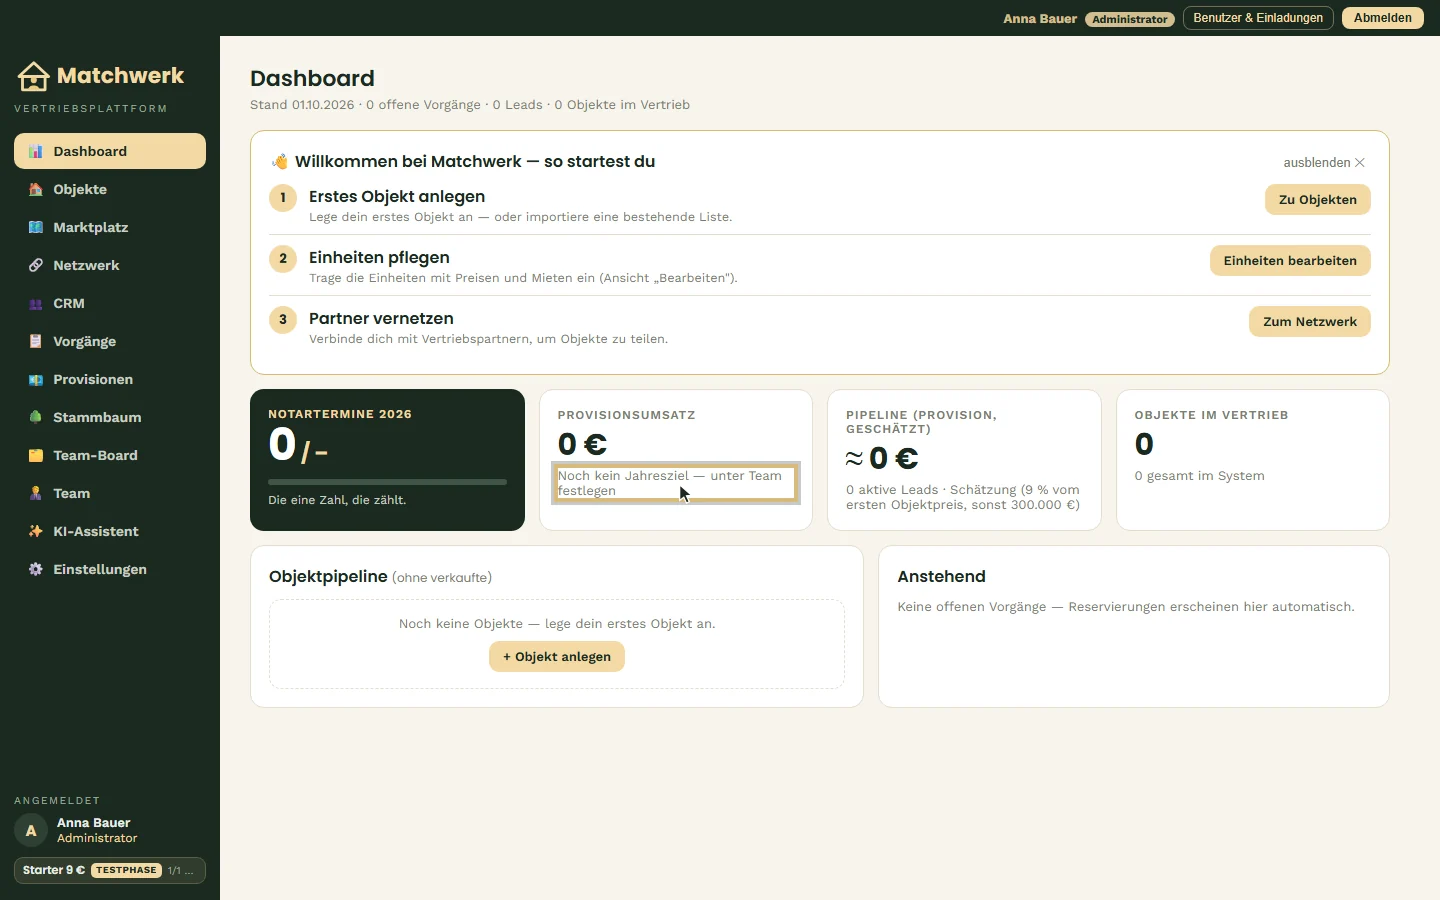1440x900 pixels.
Task: Select the Einstellungen menu entry
Action: coord(110,569)
